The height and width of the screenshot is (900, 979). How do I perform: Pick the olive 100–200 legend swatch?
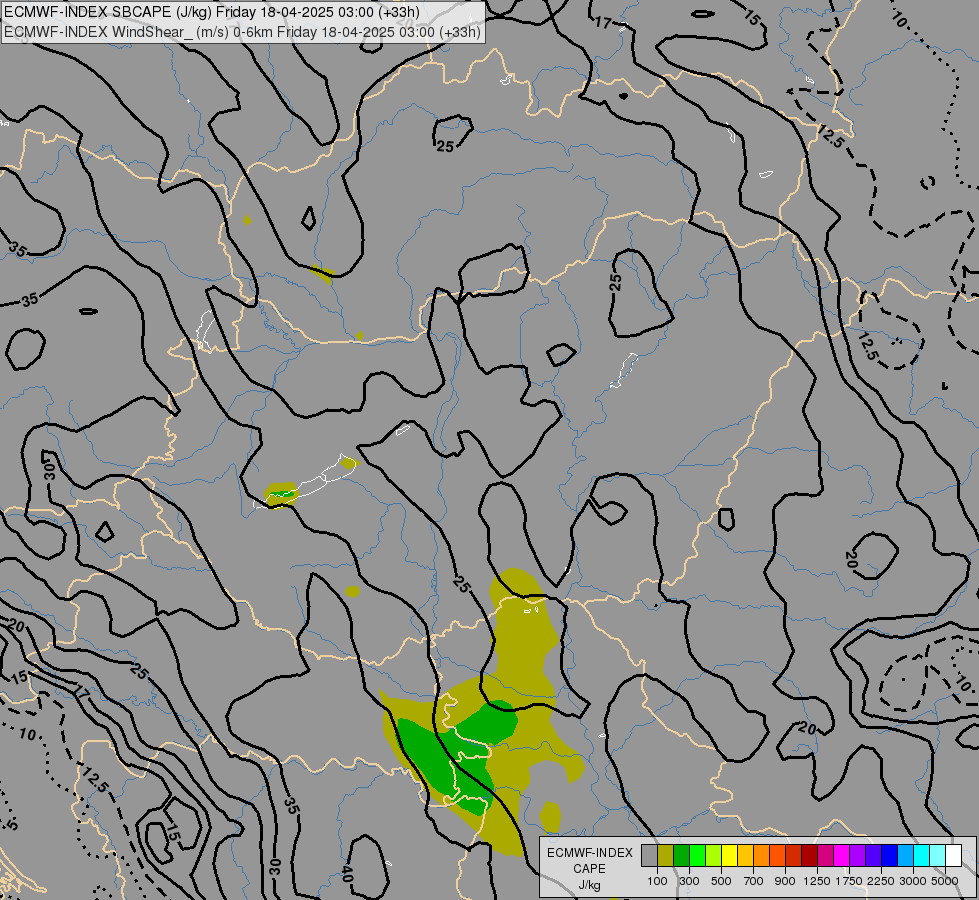[x=666, y=855]
